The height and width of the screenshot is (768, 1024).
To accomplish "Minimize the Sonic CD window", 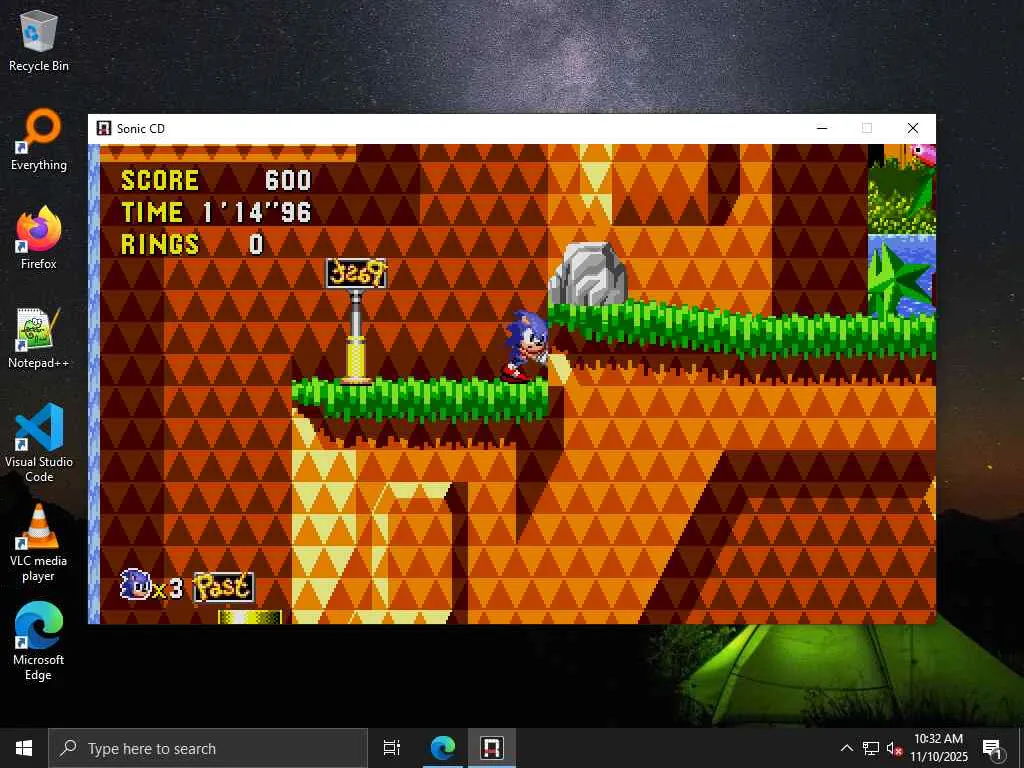I will [822, 128].
